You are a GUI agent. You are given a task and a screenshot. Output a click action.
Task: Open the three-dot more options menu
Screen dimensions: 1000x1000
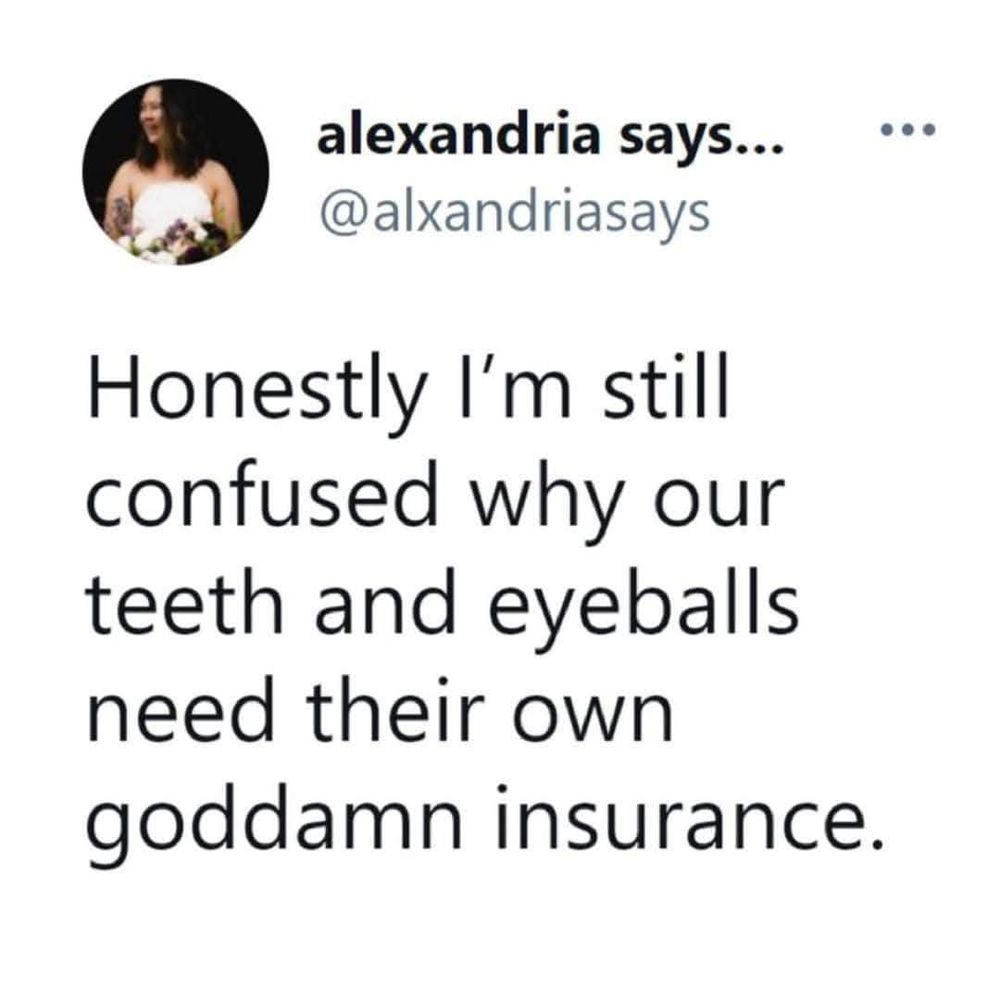click(x=908, y=130)
